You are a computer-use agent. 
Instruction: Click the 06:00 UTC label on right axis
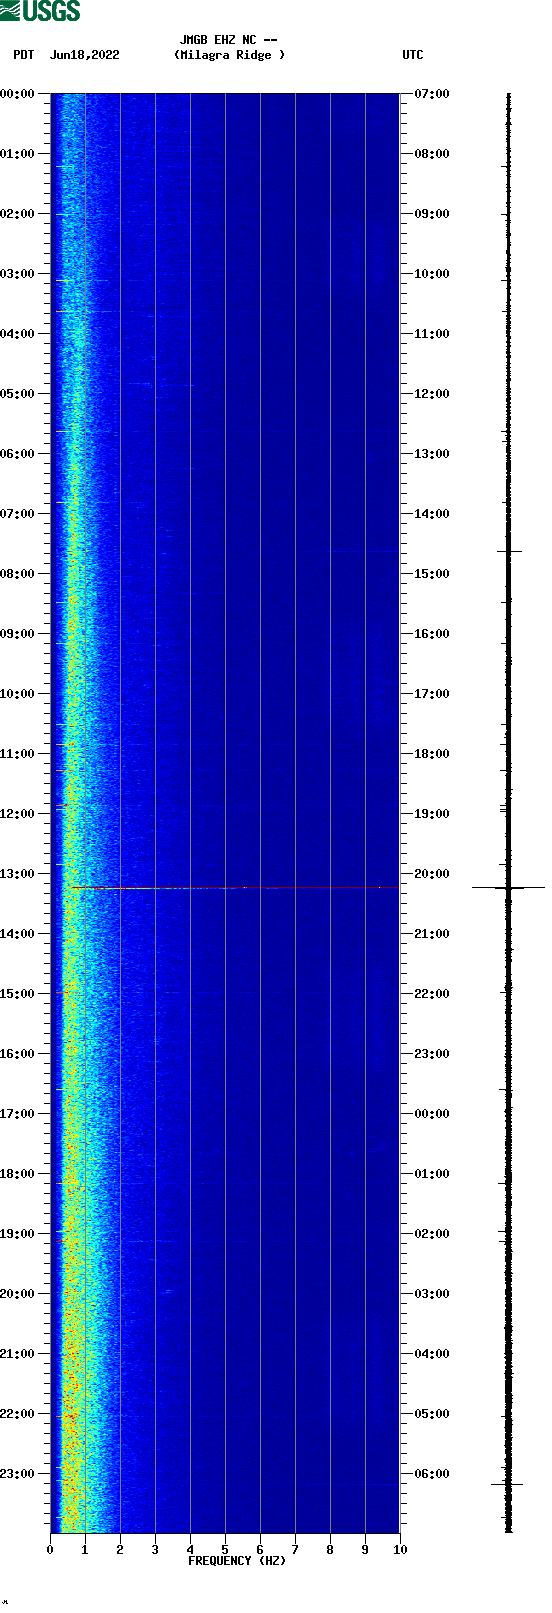(432, 1474)
